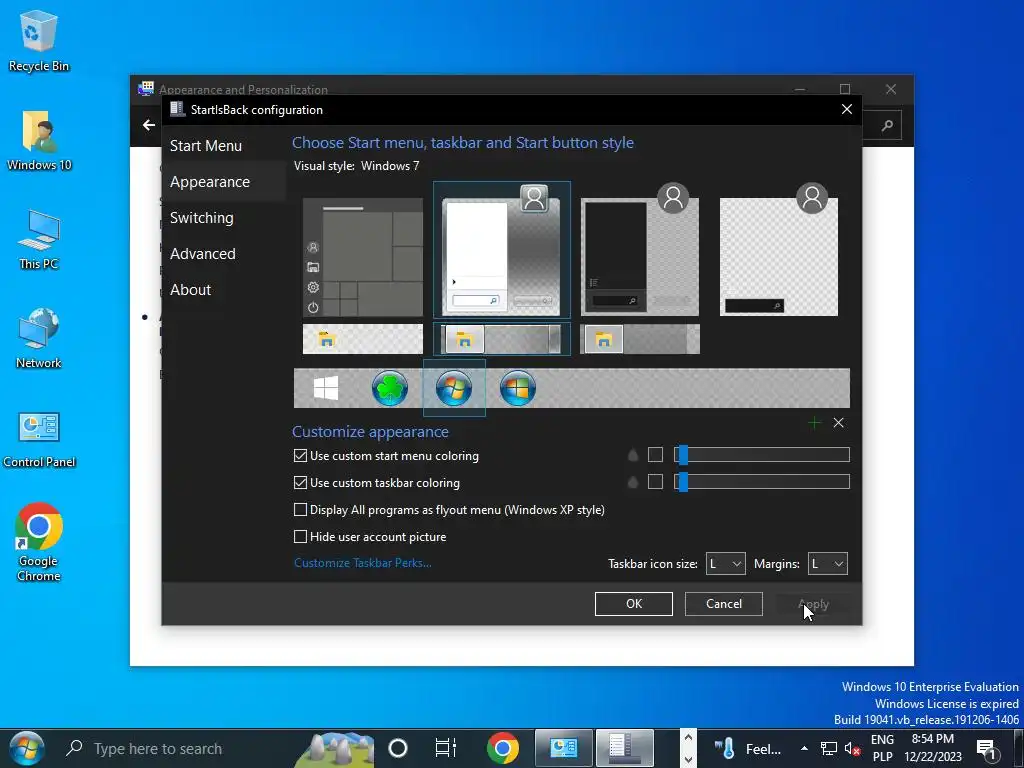The width and height of the screenshot is (1024, 768).
Task: Switch to StartIsBack taskbar button
Action: pyautogui.click(x=624, y=748)
